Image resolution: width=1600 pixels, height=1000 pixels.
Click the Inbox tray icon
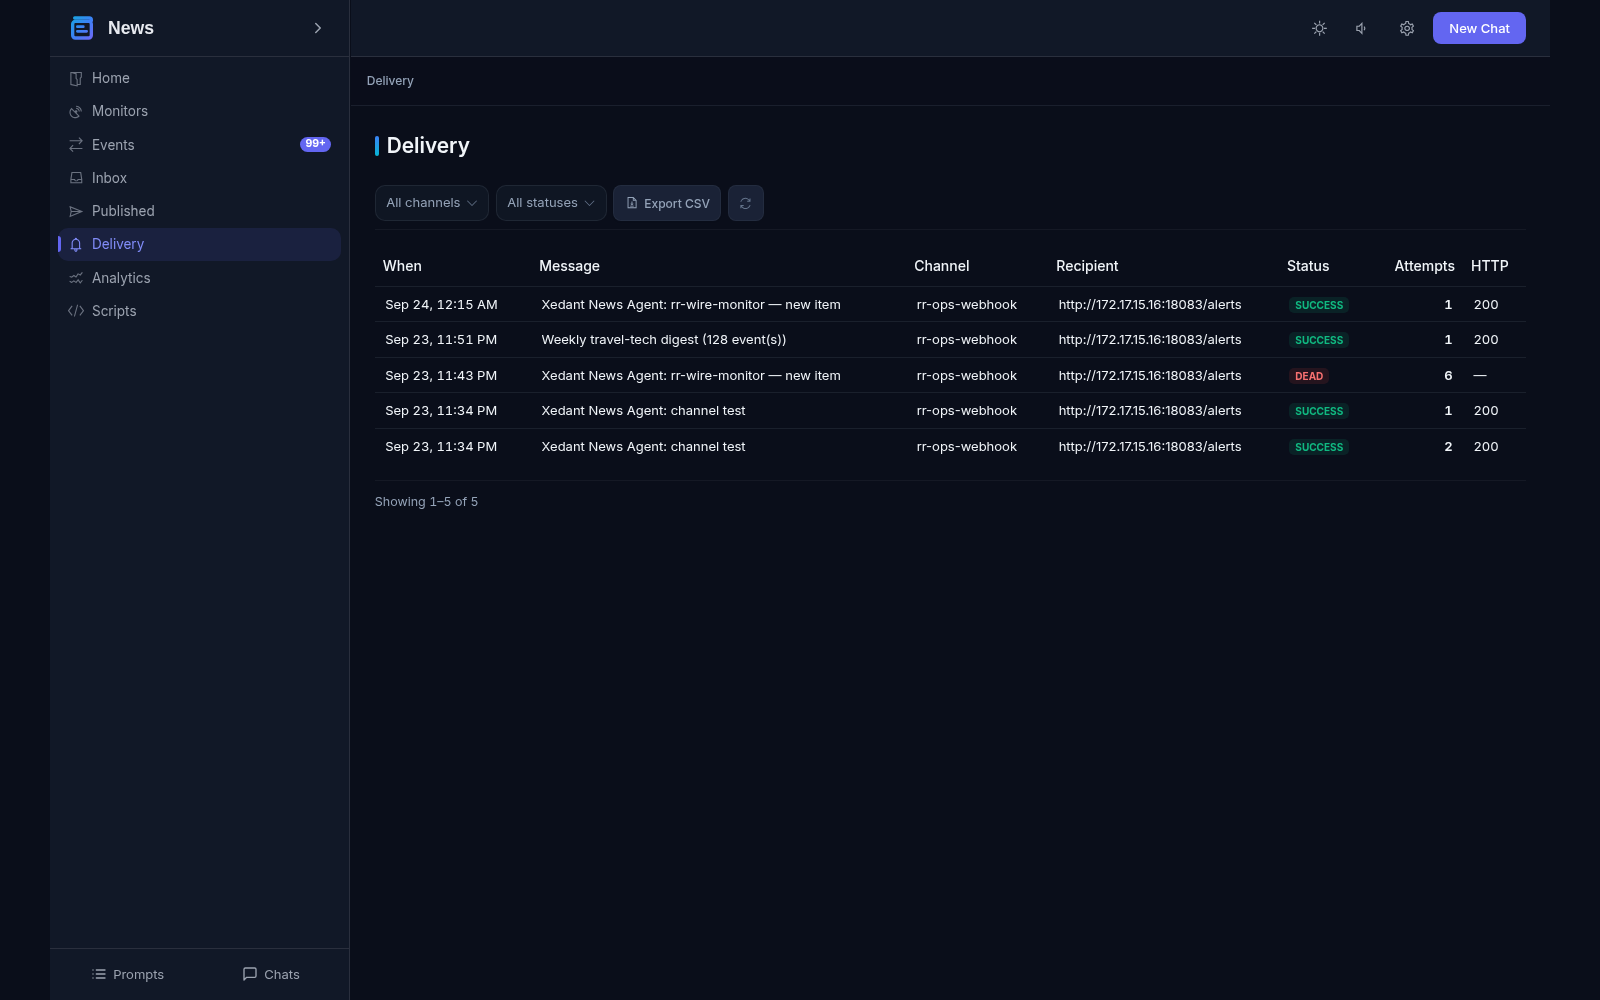tap(76, 178)
